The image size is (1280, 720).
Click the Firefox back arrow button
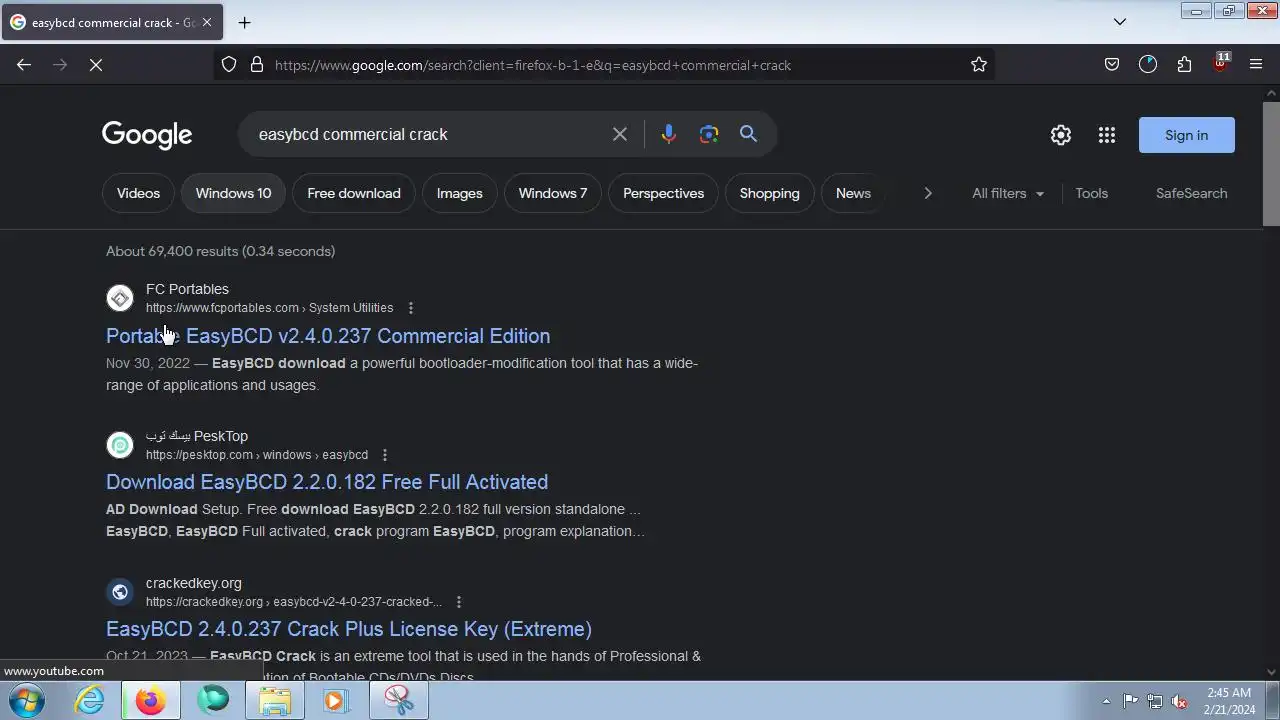(x=24, y=65)
